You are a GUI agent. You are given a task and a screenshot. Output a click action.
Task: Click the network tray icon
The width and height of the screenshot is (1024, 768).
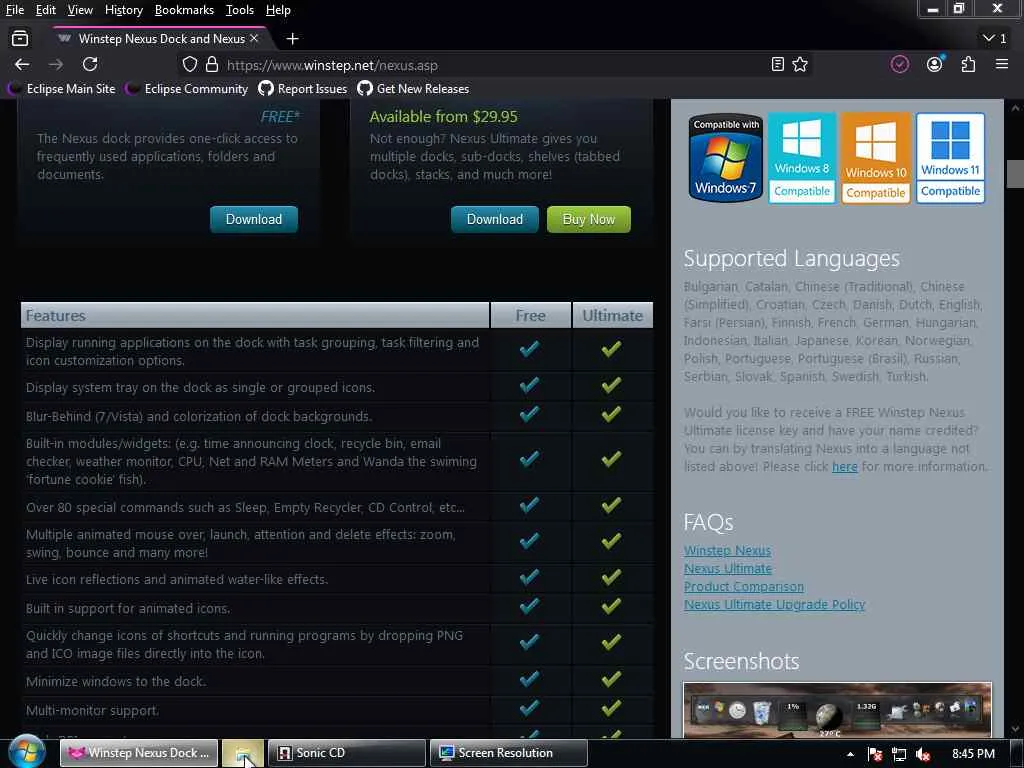(x=899, y=754)
